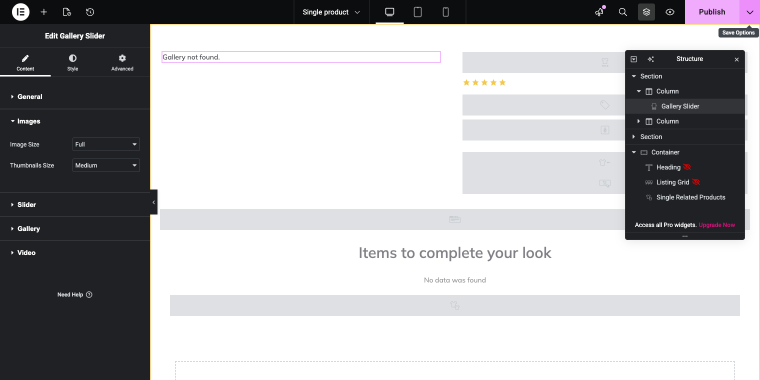Click the first Column icon in Structure

pyautogui.click(x=649, y=91)
